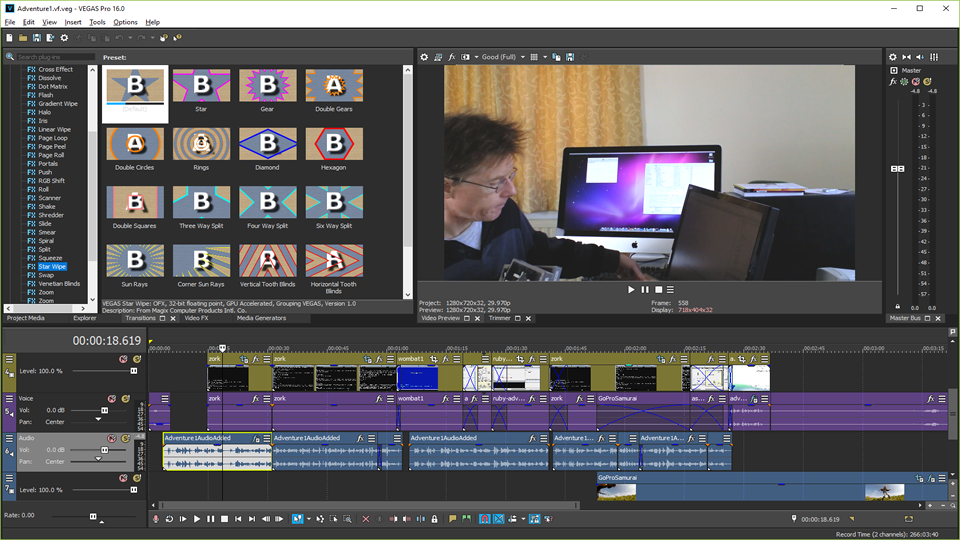Click the Play From Start icon in the transport bar
This screenshot has height=540, width=960.
coord(183,519)
